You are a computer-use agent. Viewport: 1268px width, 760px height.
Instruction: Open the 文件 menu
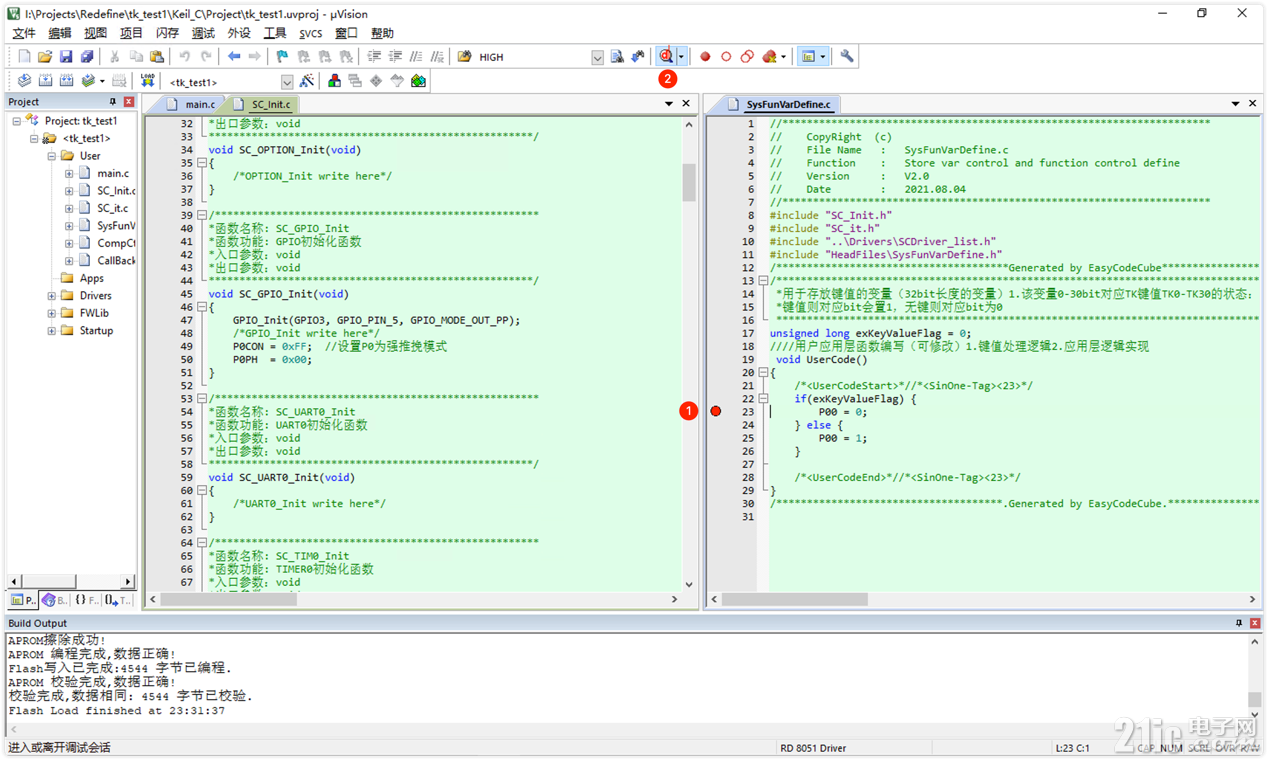[23, 33]
